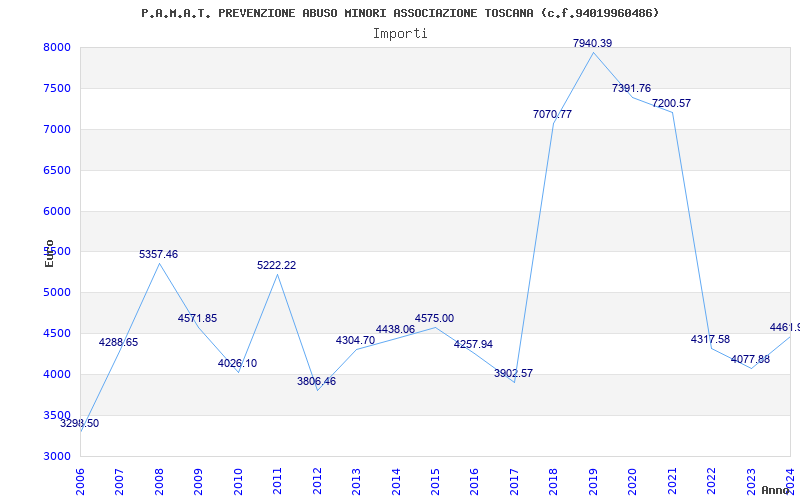Select the 7200.57 data label
The height and width of the screenshot is (500, 800).
(x=671, y=104)
